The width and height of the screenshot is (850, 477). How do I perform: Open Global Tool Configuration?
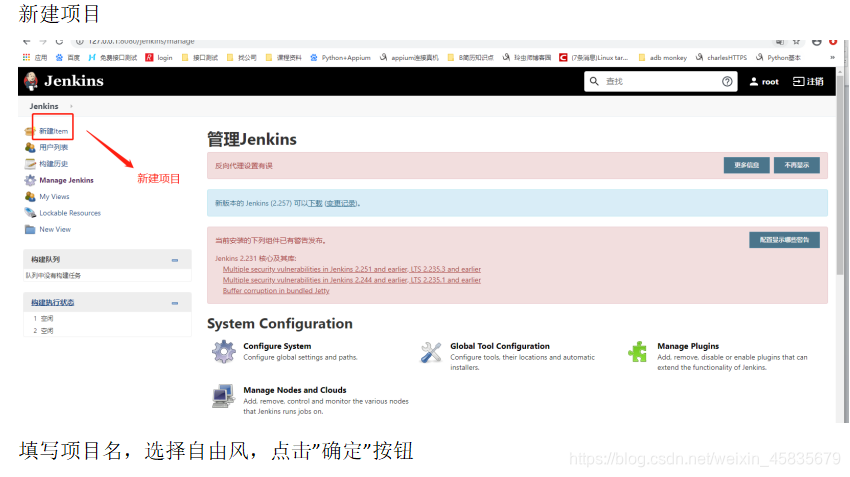(500, 346)
